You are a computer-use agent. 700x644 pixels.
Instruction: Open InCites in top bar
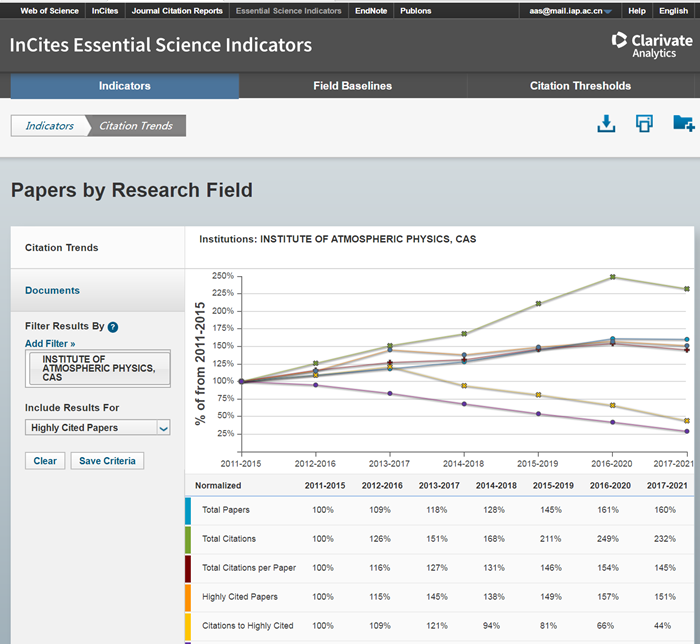click(105, 11)
